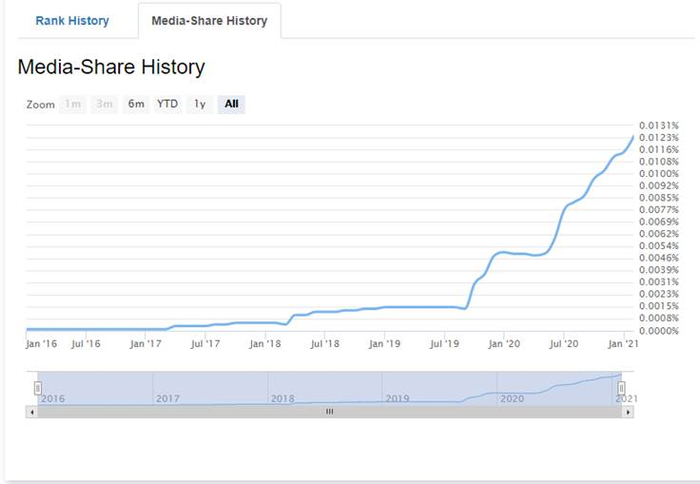Click the Jan '20 label on x-axis

pos(503,343)
